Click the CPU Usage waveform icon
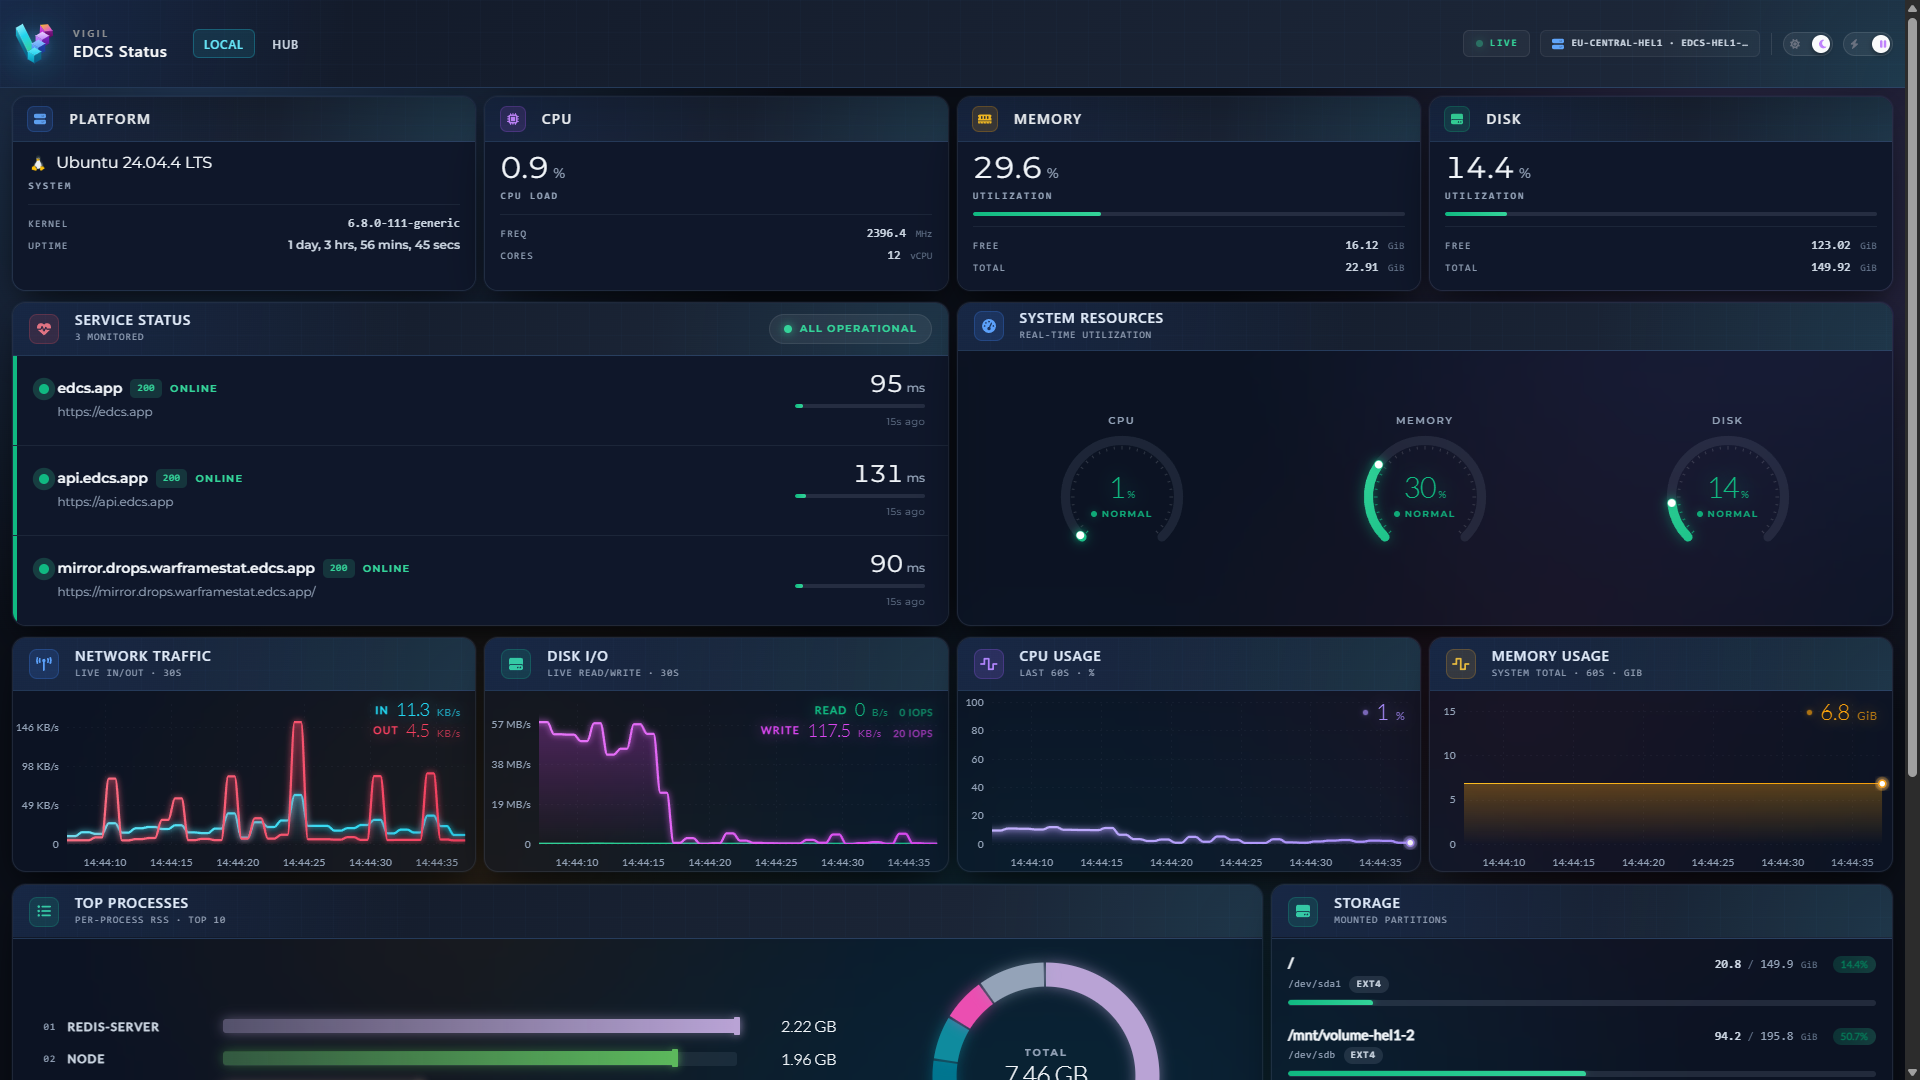Screen dimensions: 1920x1080 tap(989, 664)
